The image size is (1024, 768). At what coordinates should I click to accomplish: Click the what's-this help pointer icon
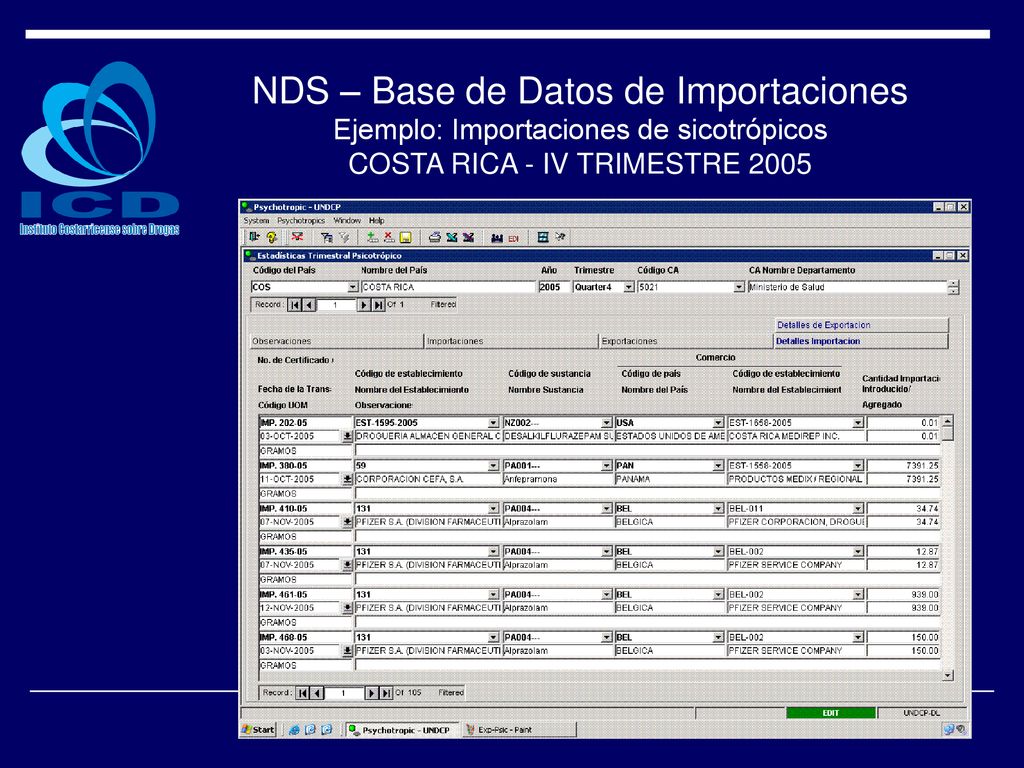560,238
